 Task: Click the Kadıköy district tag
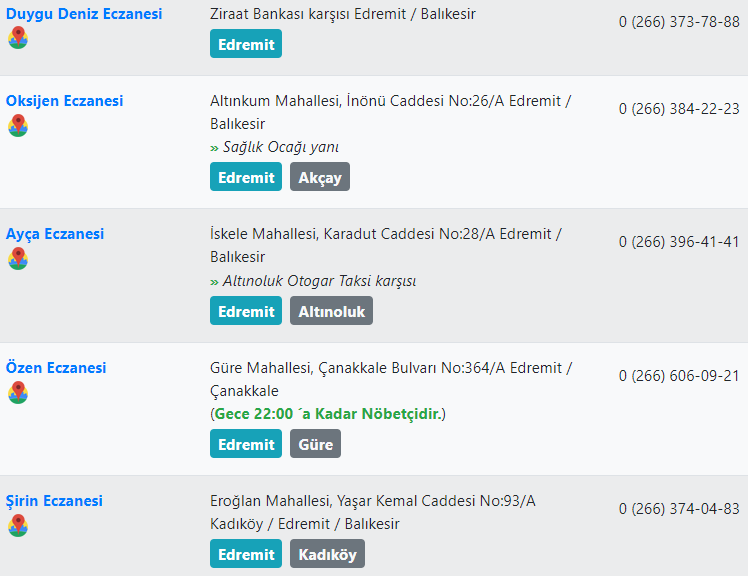click(x=327, y=554)
